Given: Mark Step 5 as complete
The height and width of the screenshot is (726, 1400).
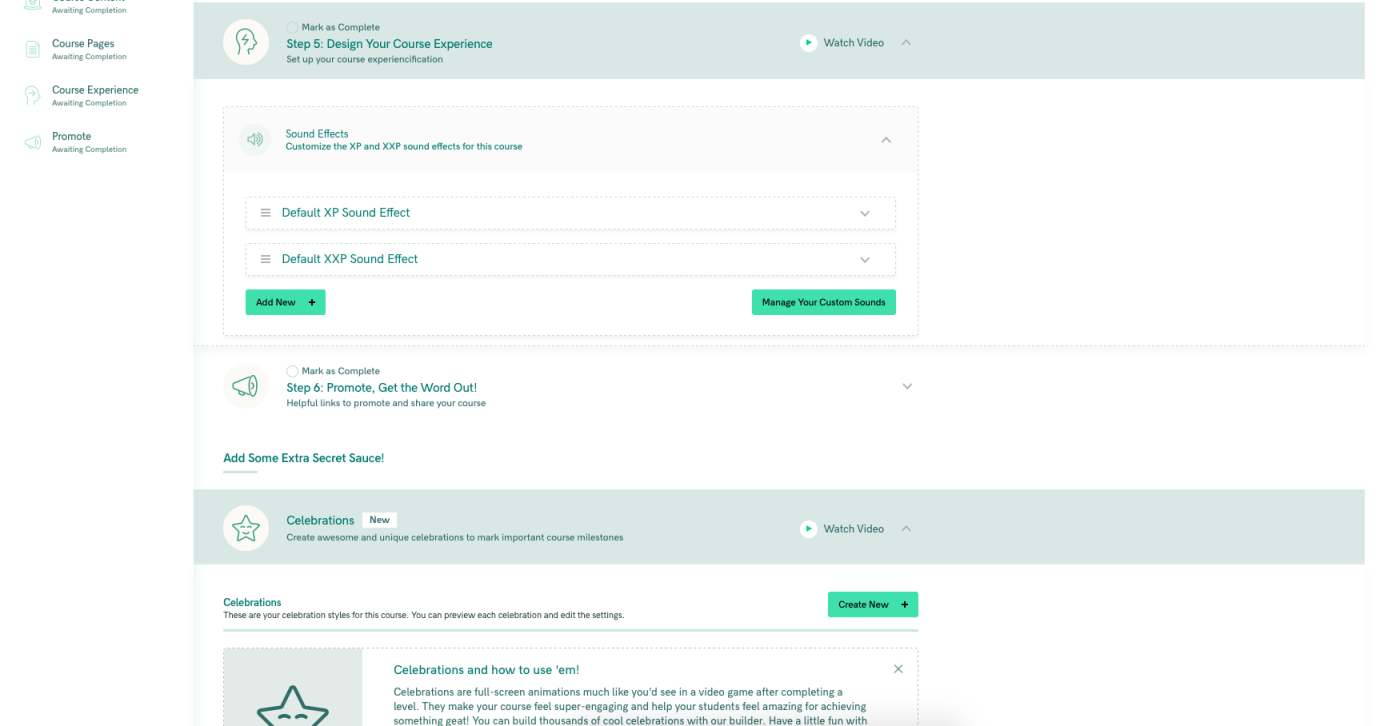Looking at the screenshot, I should point(292,28).
